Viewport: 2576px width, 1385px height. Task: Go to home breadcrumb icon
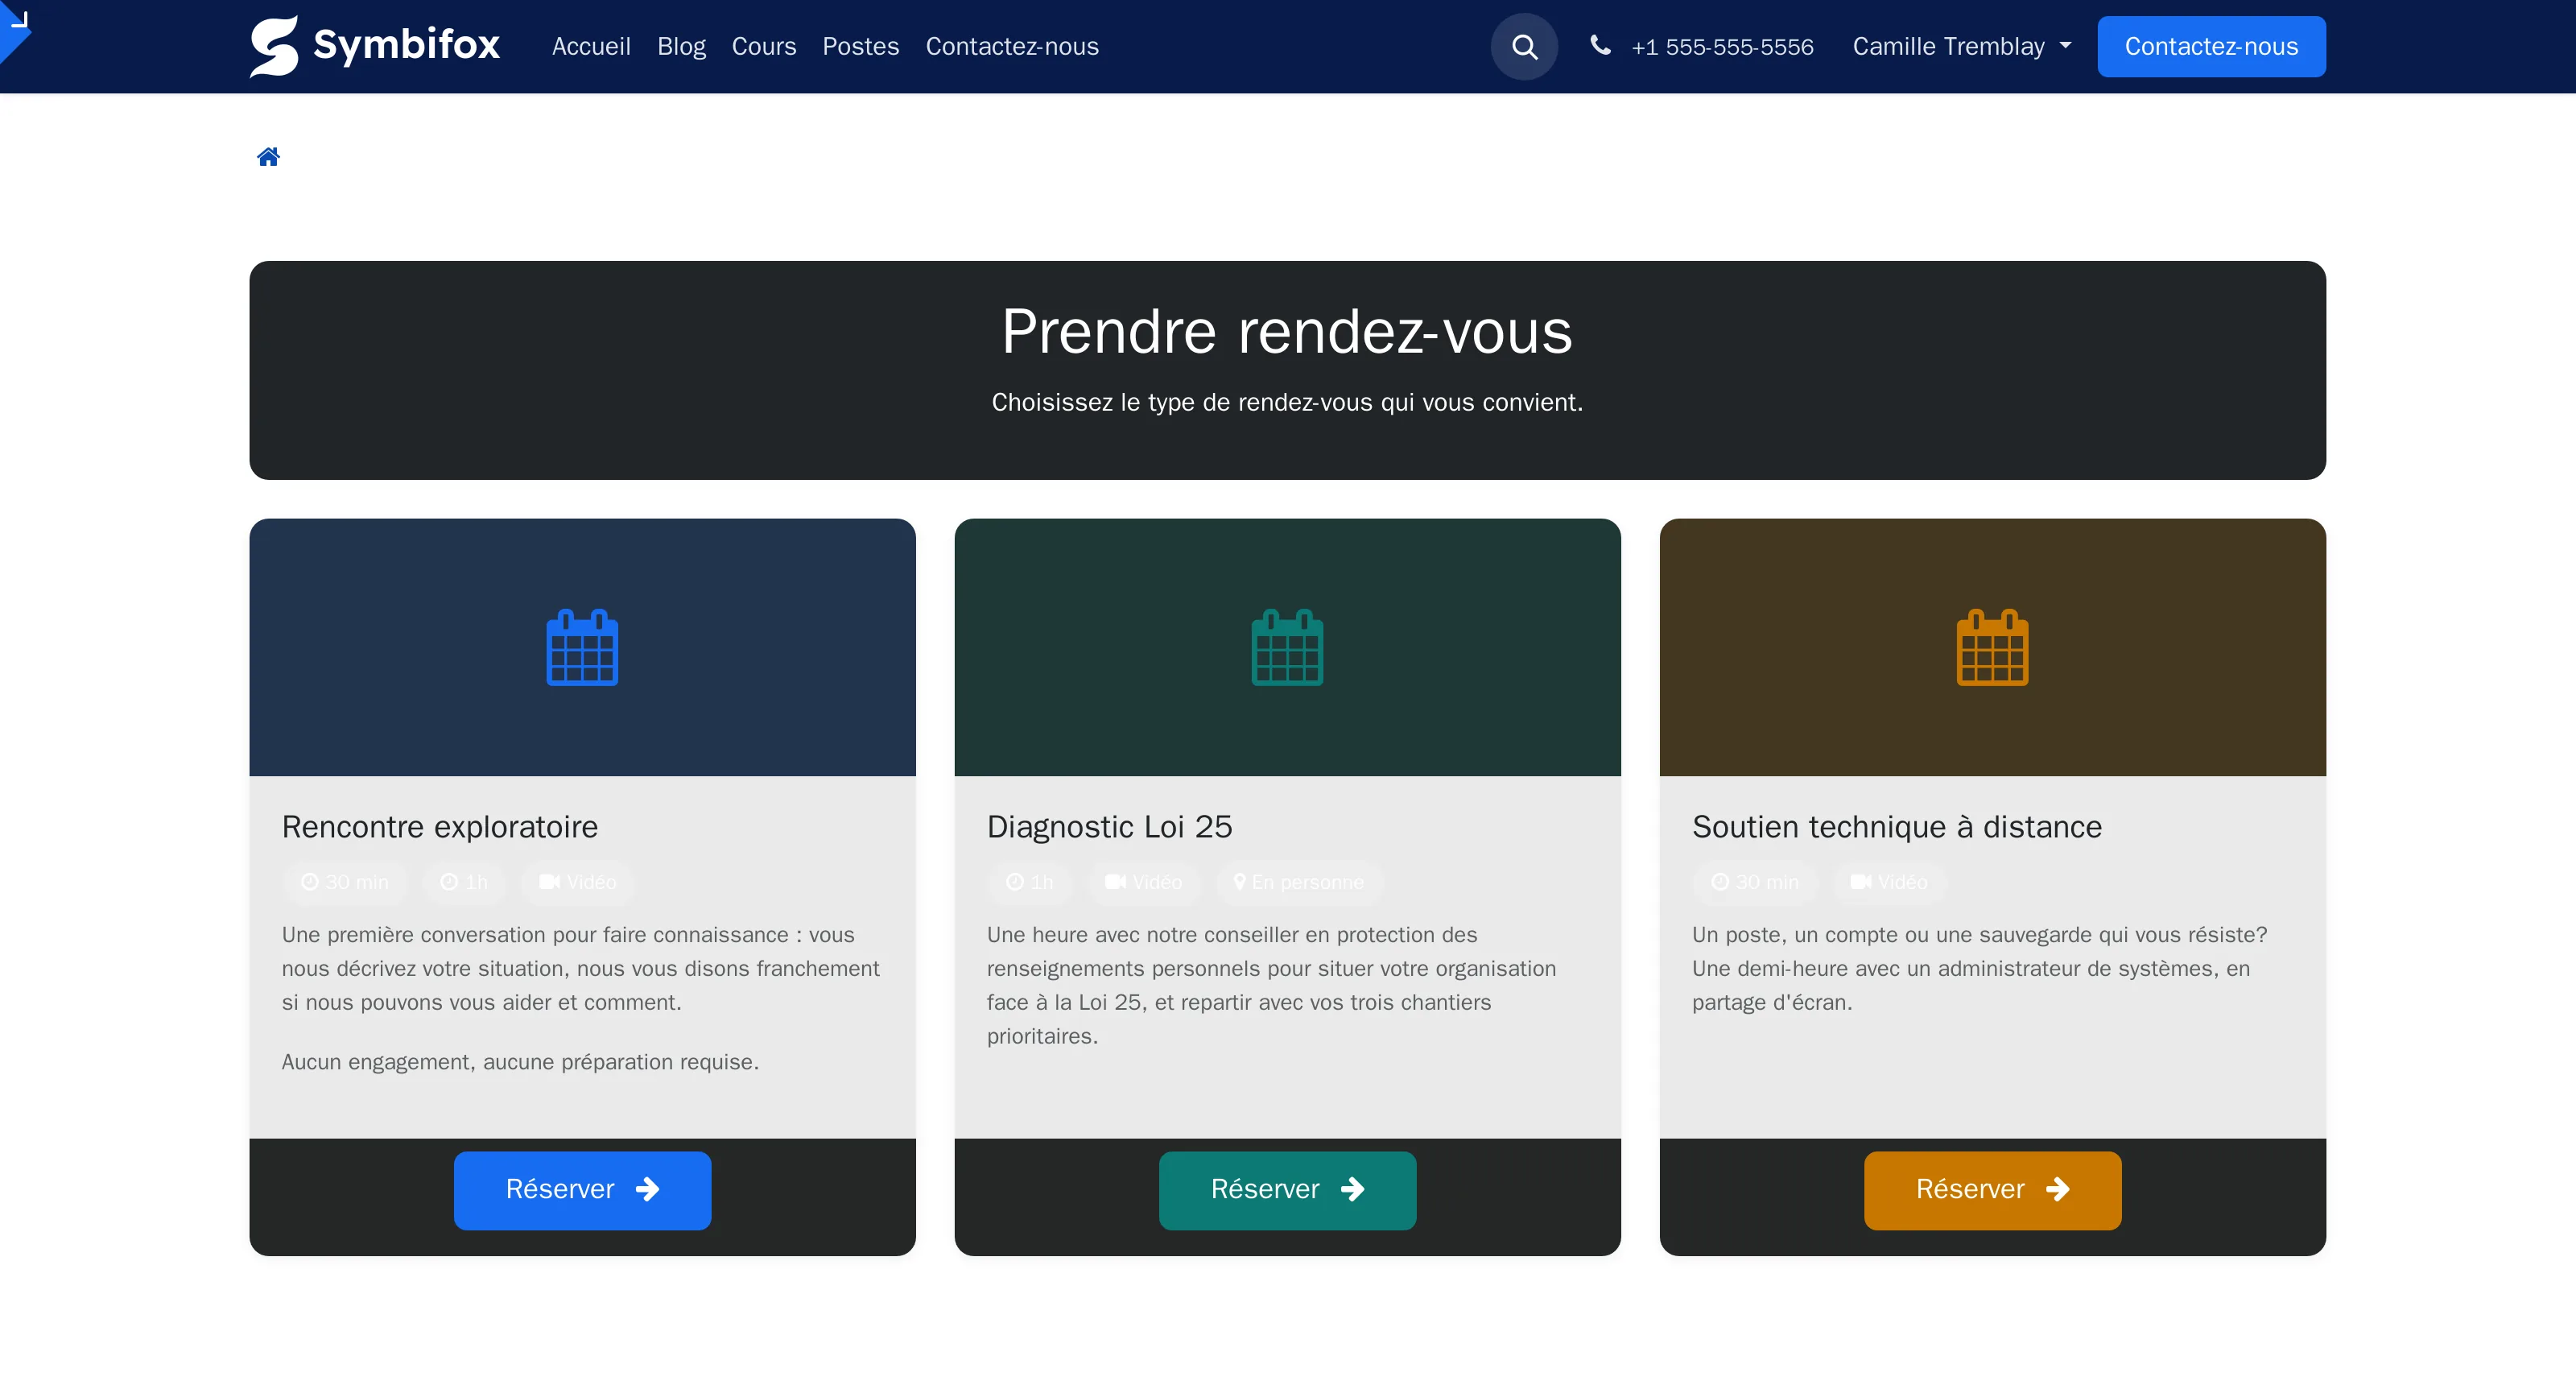pos(268,156)
